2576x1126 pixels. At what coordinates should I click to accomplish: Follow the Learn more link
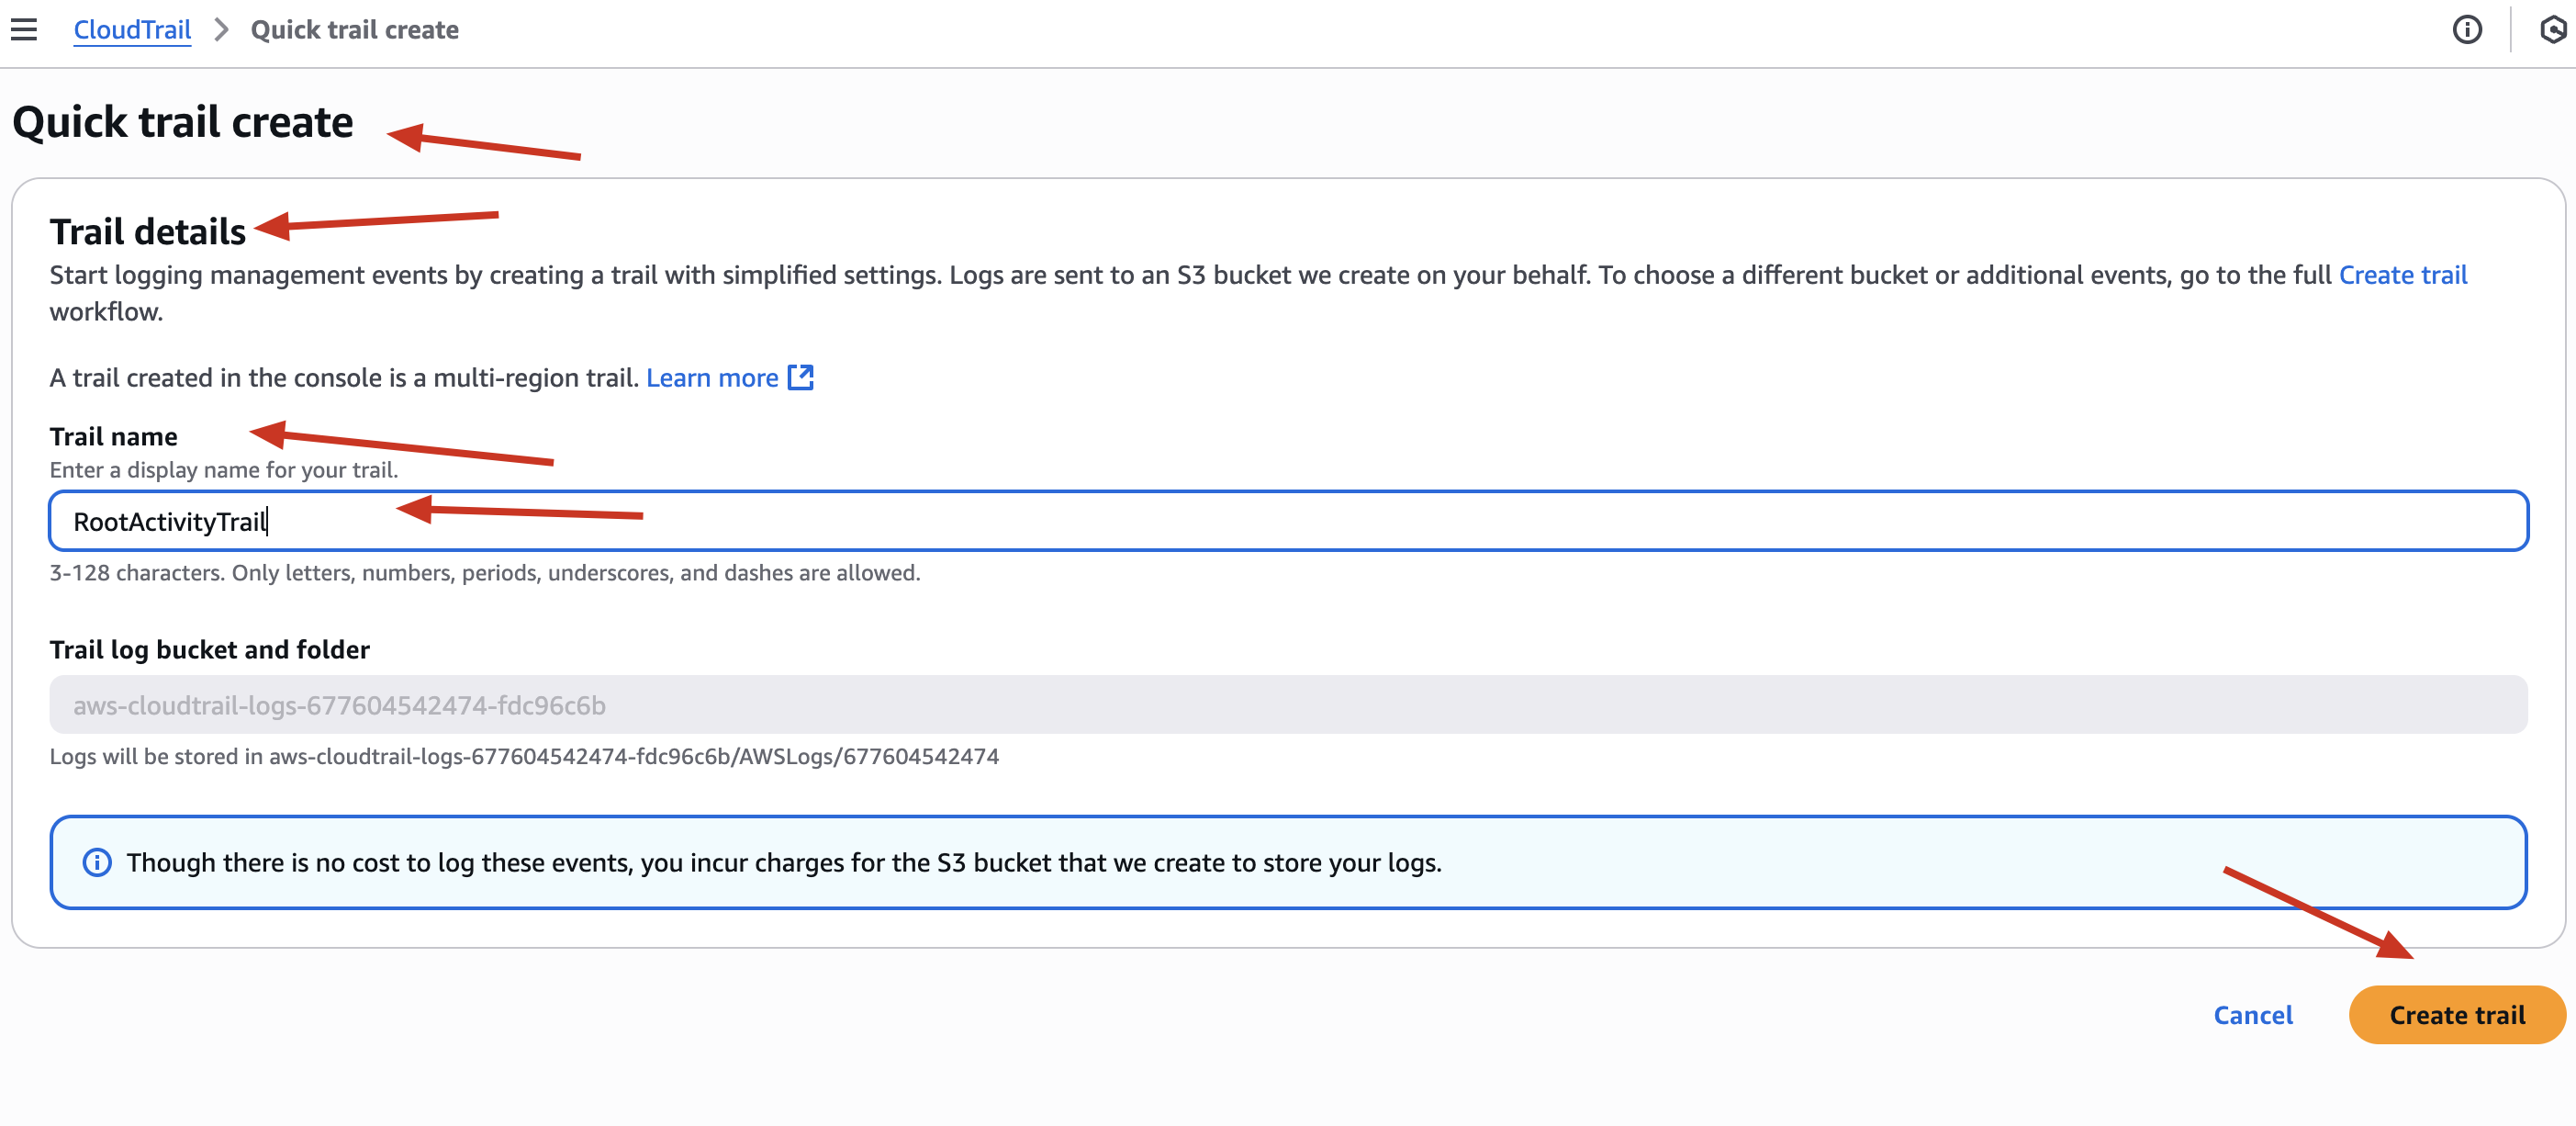point(712,377)
